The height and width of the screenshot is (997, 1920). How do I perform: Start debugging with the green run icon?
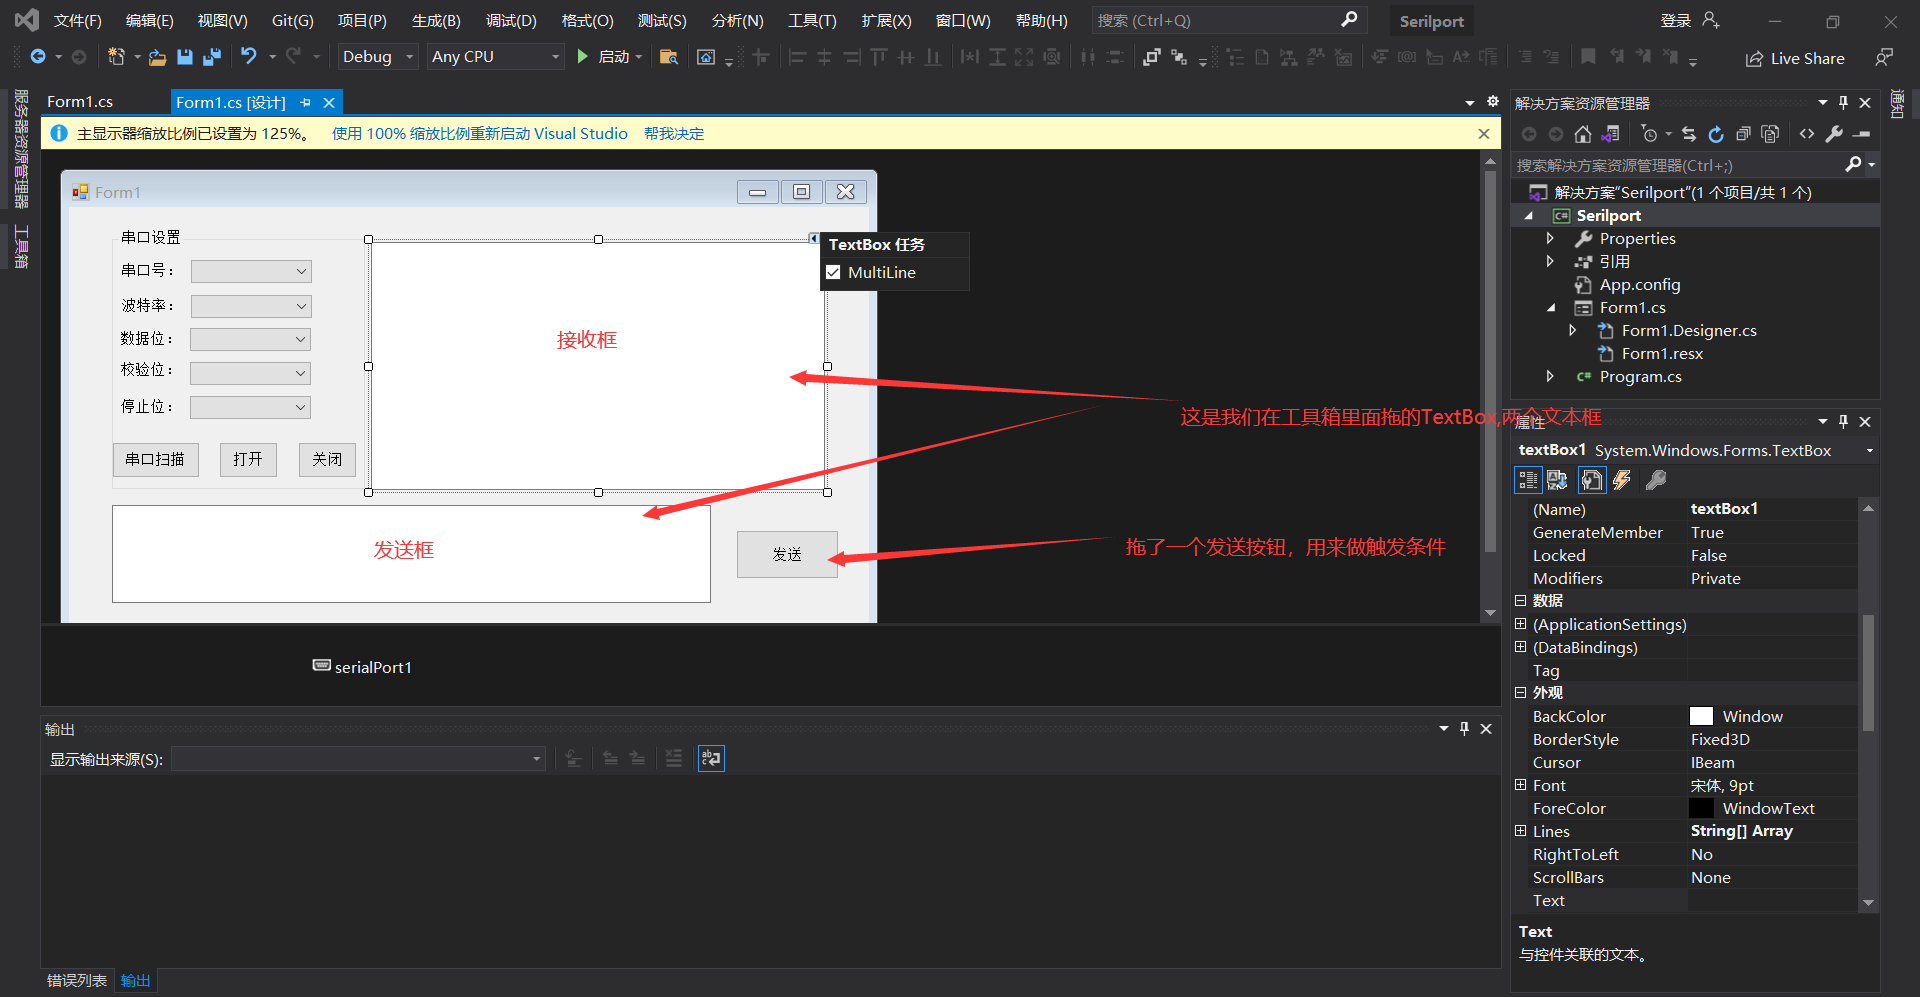click(583, 57)
